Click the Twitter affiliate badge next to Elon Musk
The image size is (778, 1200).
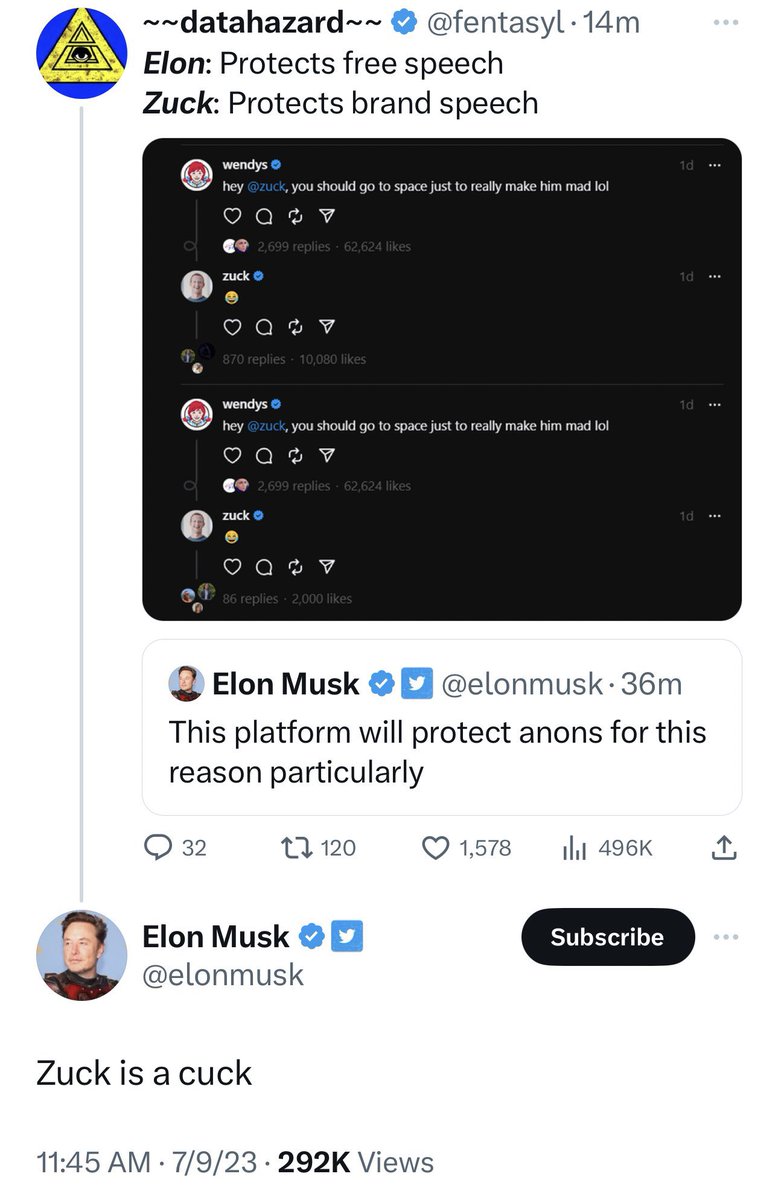point(346,937)
